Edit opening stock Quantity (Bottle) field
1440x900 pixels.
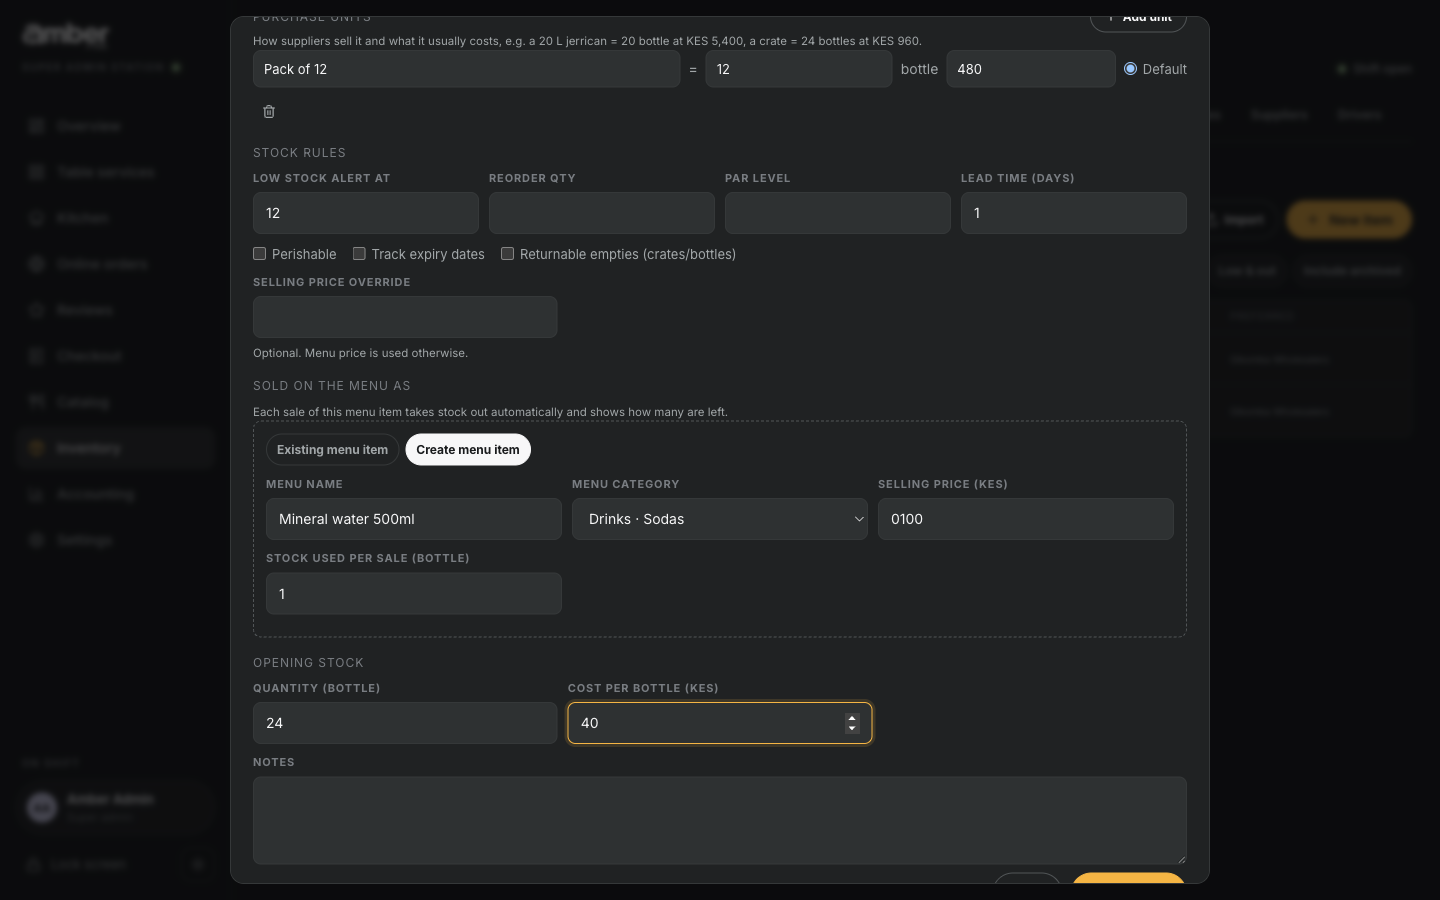[405, 723]
